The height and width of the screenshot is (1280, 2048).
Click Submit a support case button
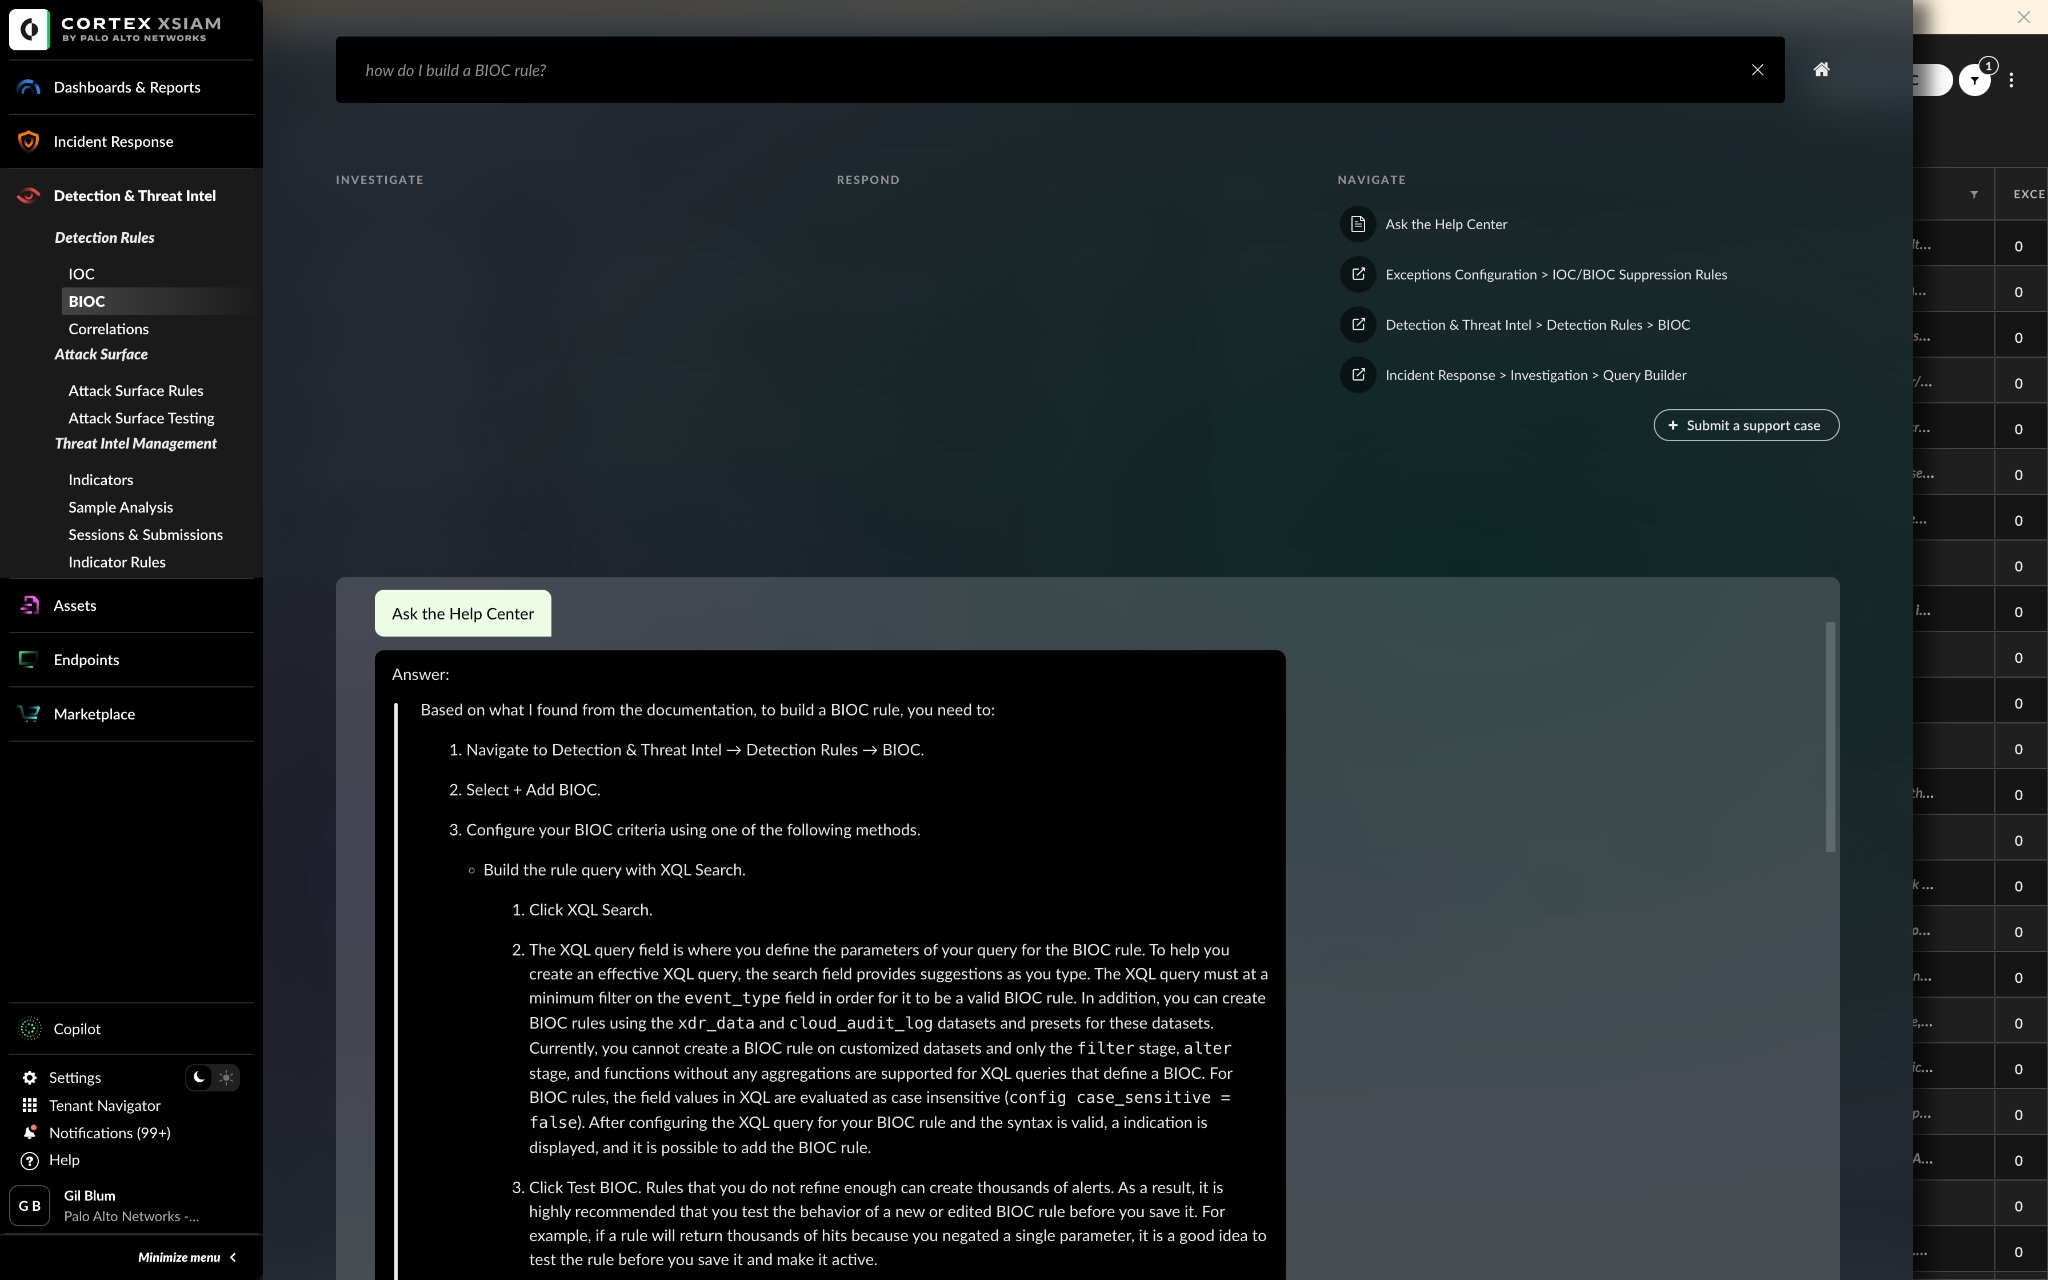[x=1744, y=425]
